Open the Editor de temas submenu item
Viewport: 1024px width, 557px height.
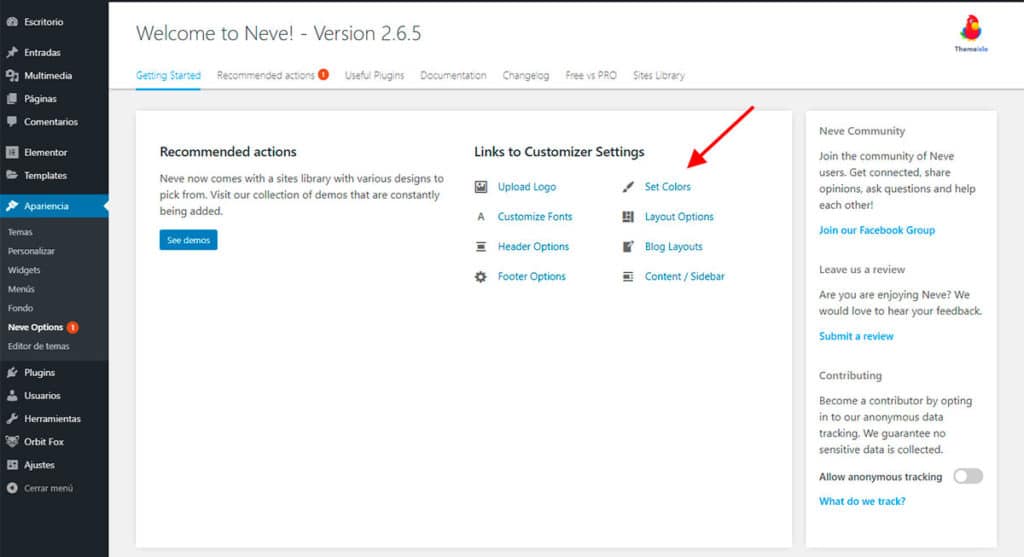tap(39, 346)
